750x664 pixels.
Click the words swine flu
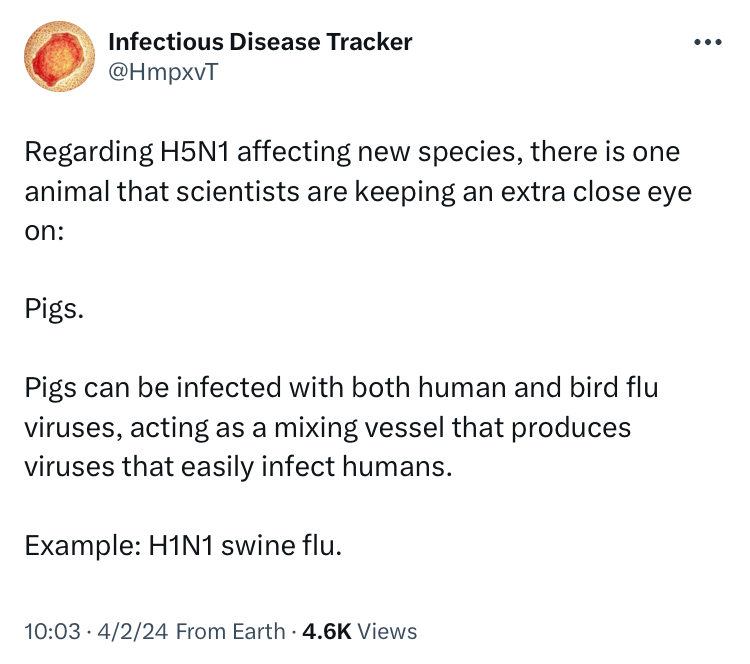[x=281, y=545]
